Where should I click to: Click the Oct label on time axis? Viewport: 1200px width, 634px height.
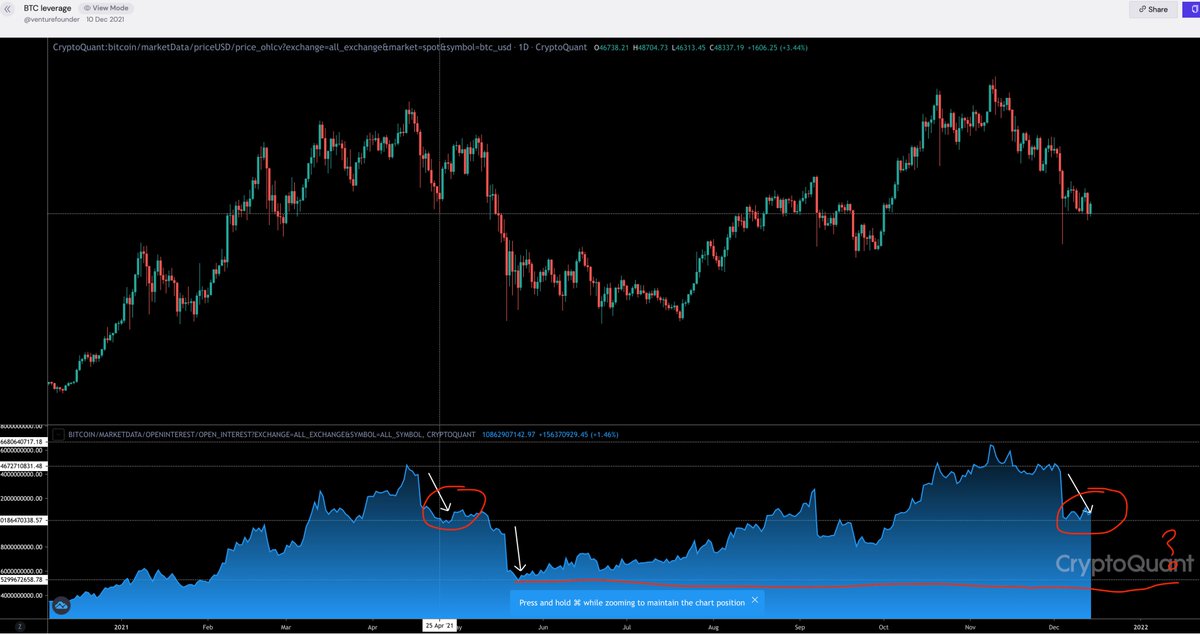[884, 626]
